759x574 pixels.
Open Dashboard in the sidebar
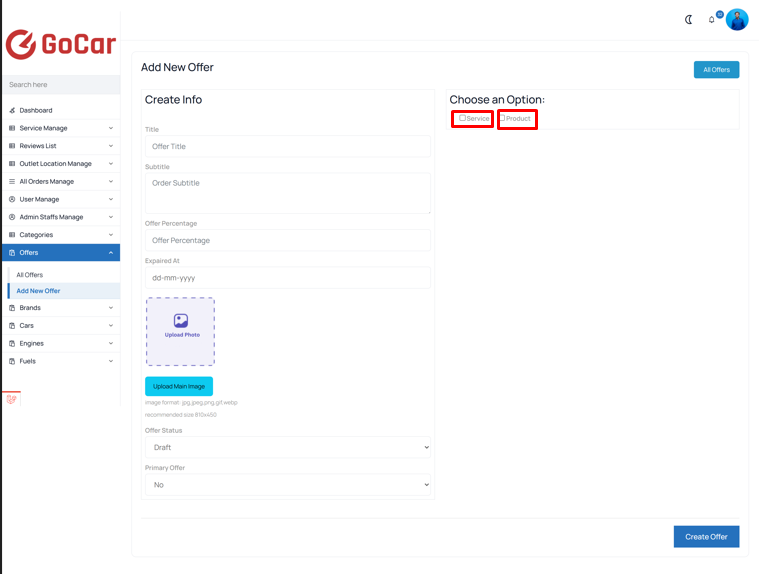[x=61, y=110]
